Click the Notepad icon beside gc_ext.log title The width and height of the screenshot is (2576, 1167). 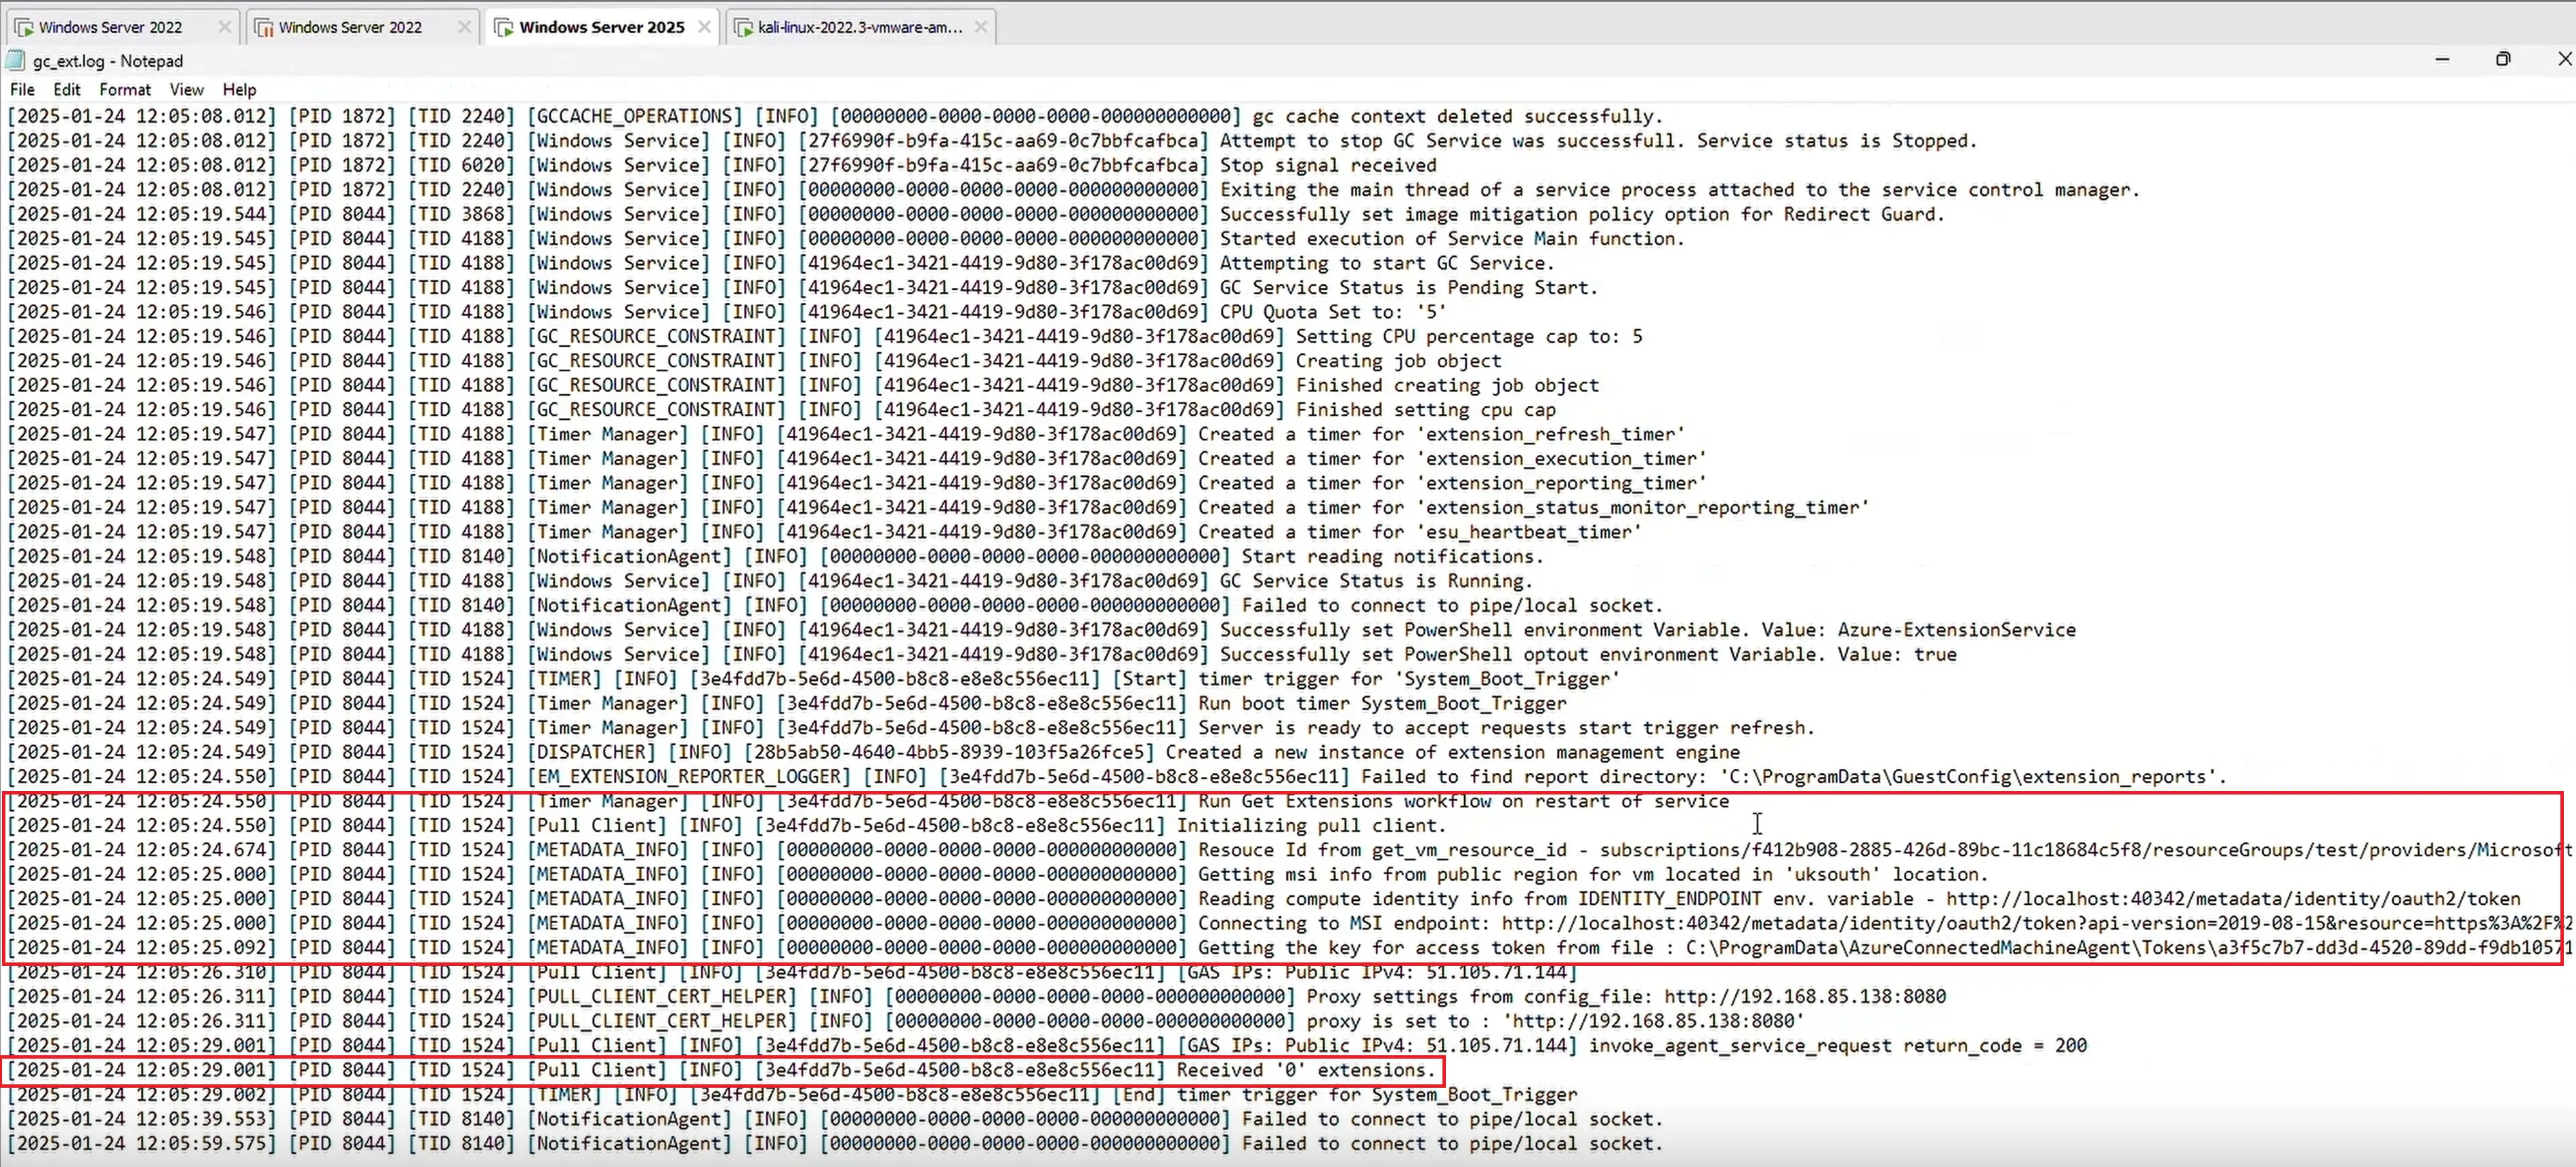click(16, 60)
